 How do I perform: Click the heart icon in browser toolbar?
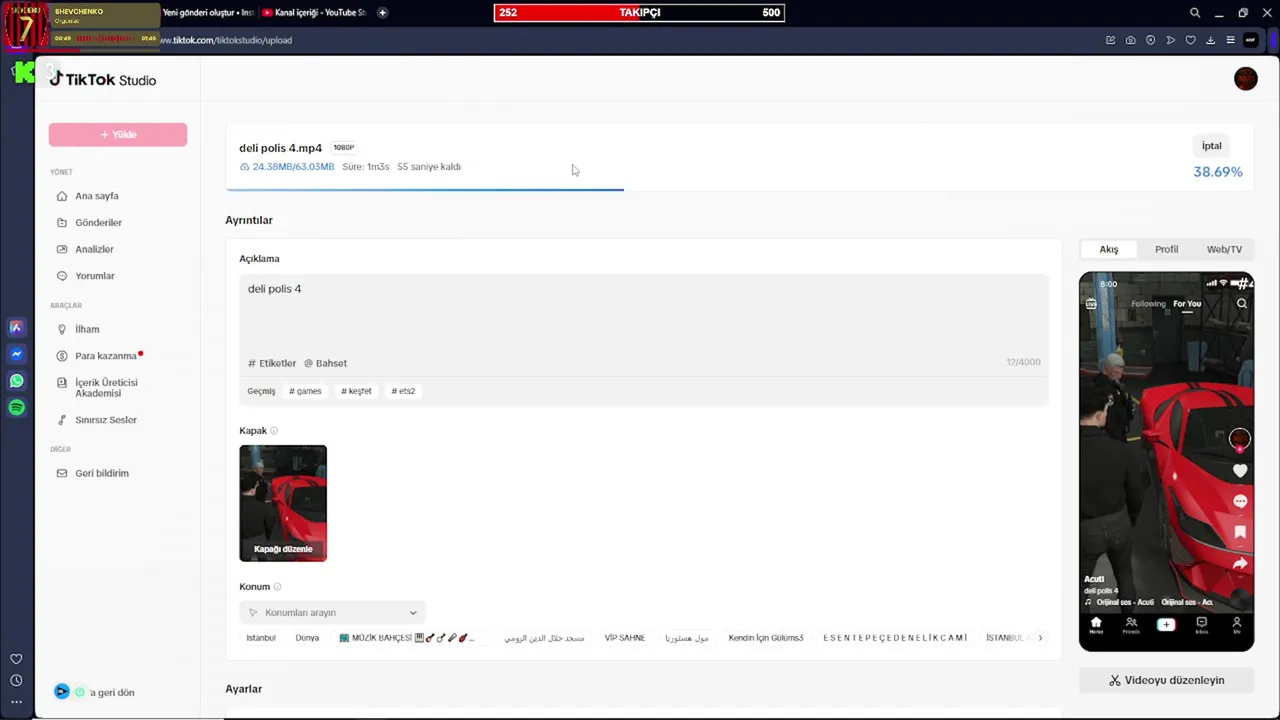click(x=1190, y=40)
